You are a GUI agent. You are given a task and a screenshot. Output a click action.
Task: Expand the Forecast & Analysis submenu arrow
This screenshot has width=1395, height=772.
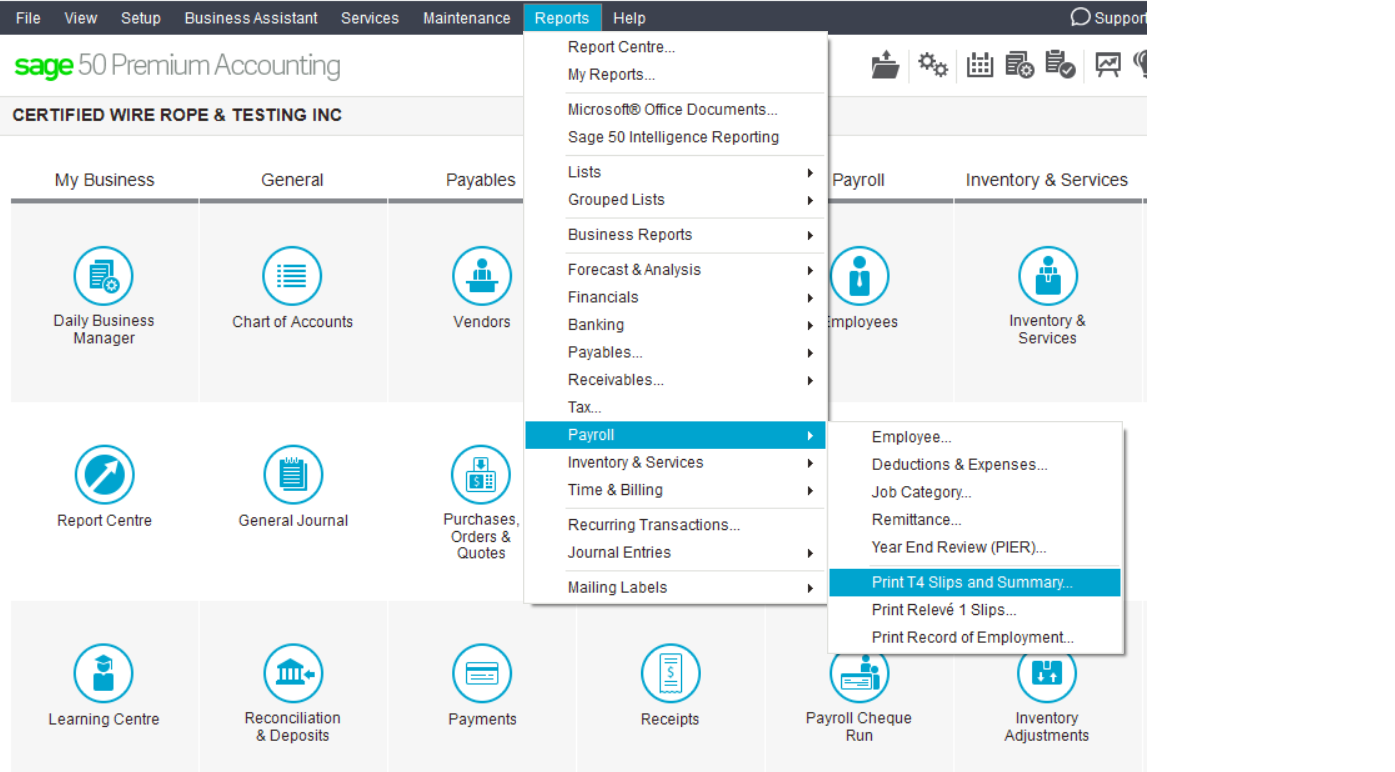(x=810, y=270)
